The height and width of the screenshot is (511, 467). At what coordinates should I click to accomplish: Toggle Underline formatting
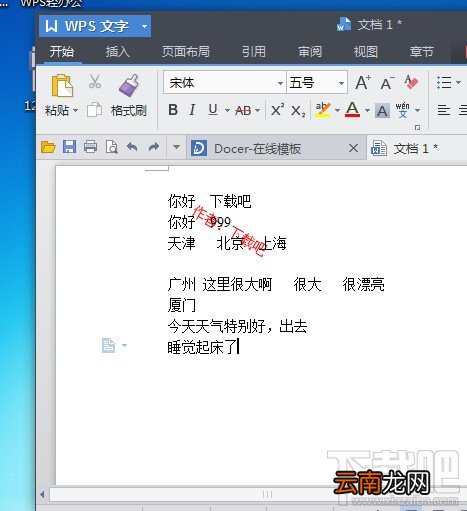[213, 110]
